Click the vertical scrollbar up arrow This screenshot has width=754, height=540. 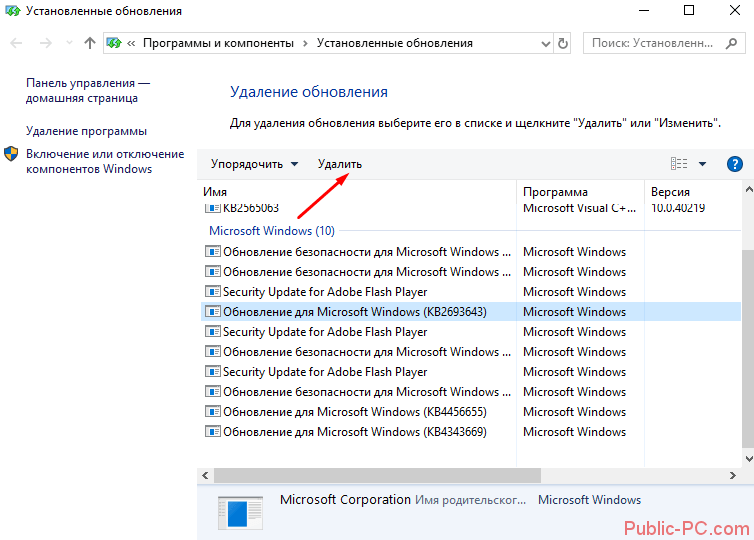tap(749, 189)
